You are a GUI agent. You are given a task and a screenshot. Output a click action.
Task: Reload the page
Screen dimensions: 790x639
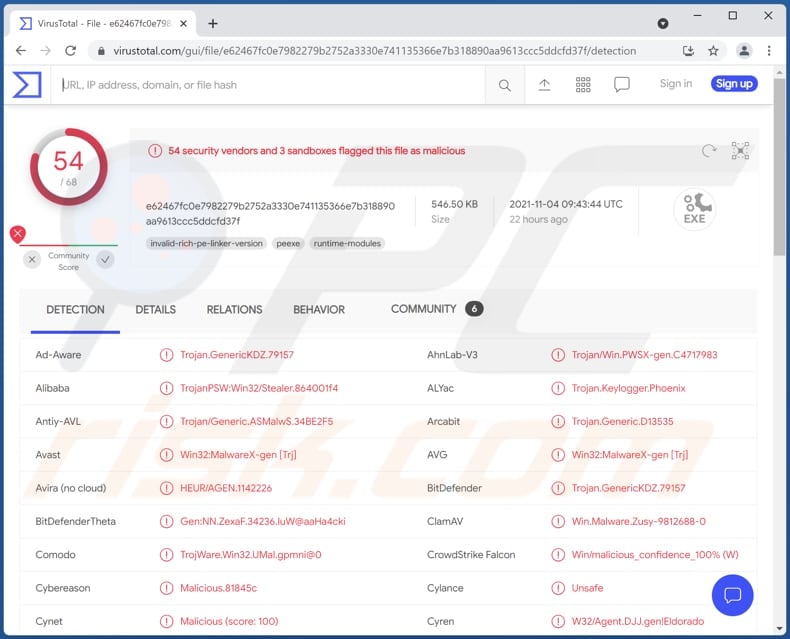coord(71,50)
